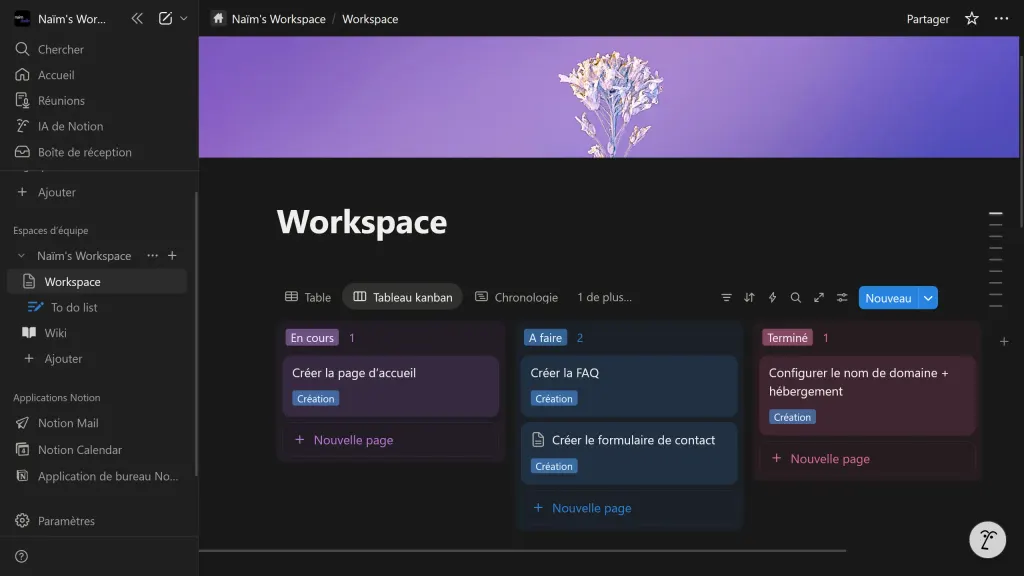The width and height of the screenshot is (1024, 576).
Task: Go to Accueil home
Action: 99,74
